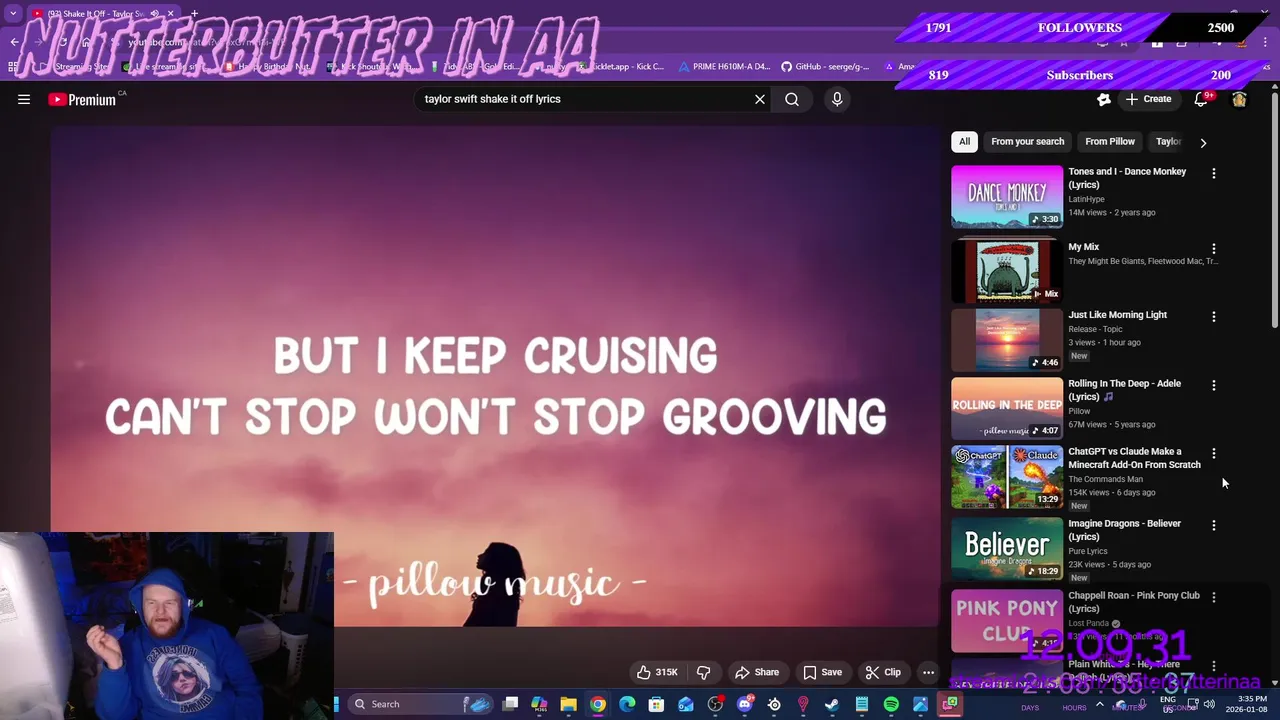Open Google Chrome taskbar icon
The width and height of the screenshot is (1280, 720).
pos(597,704)
